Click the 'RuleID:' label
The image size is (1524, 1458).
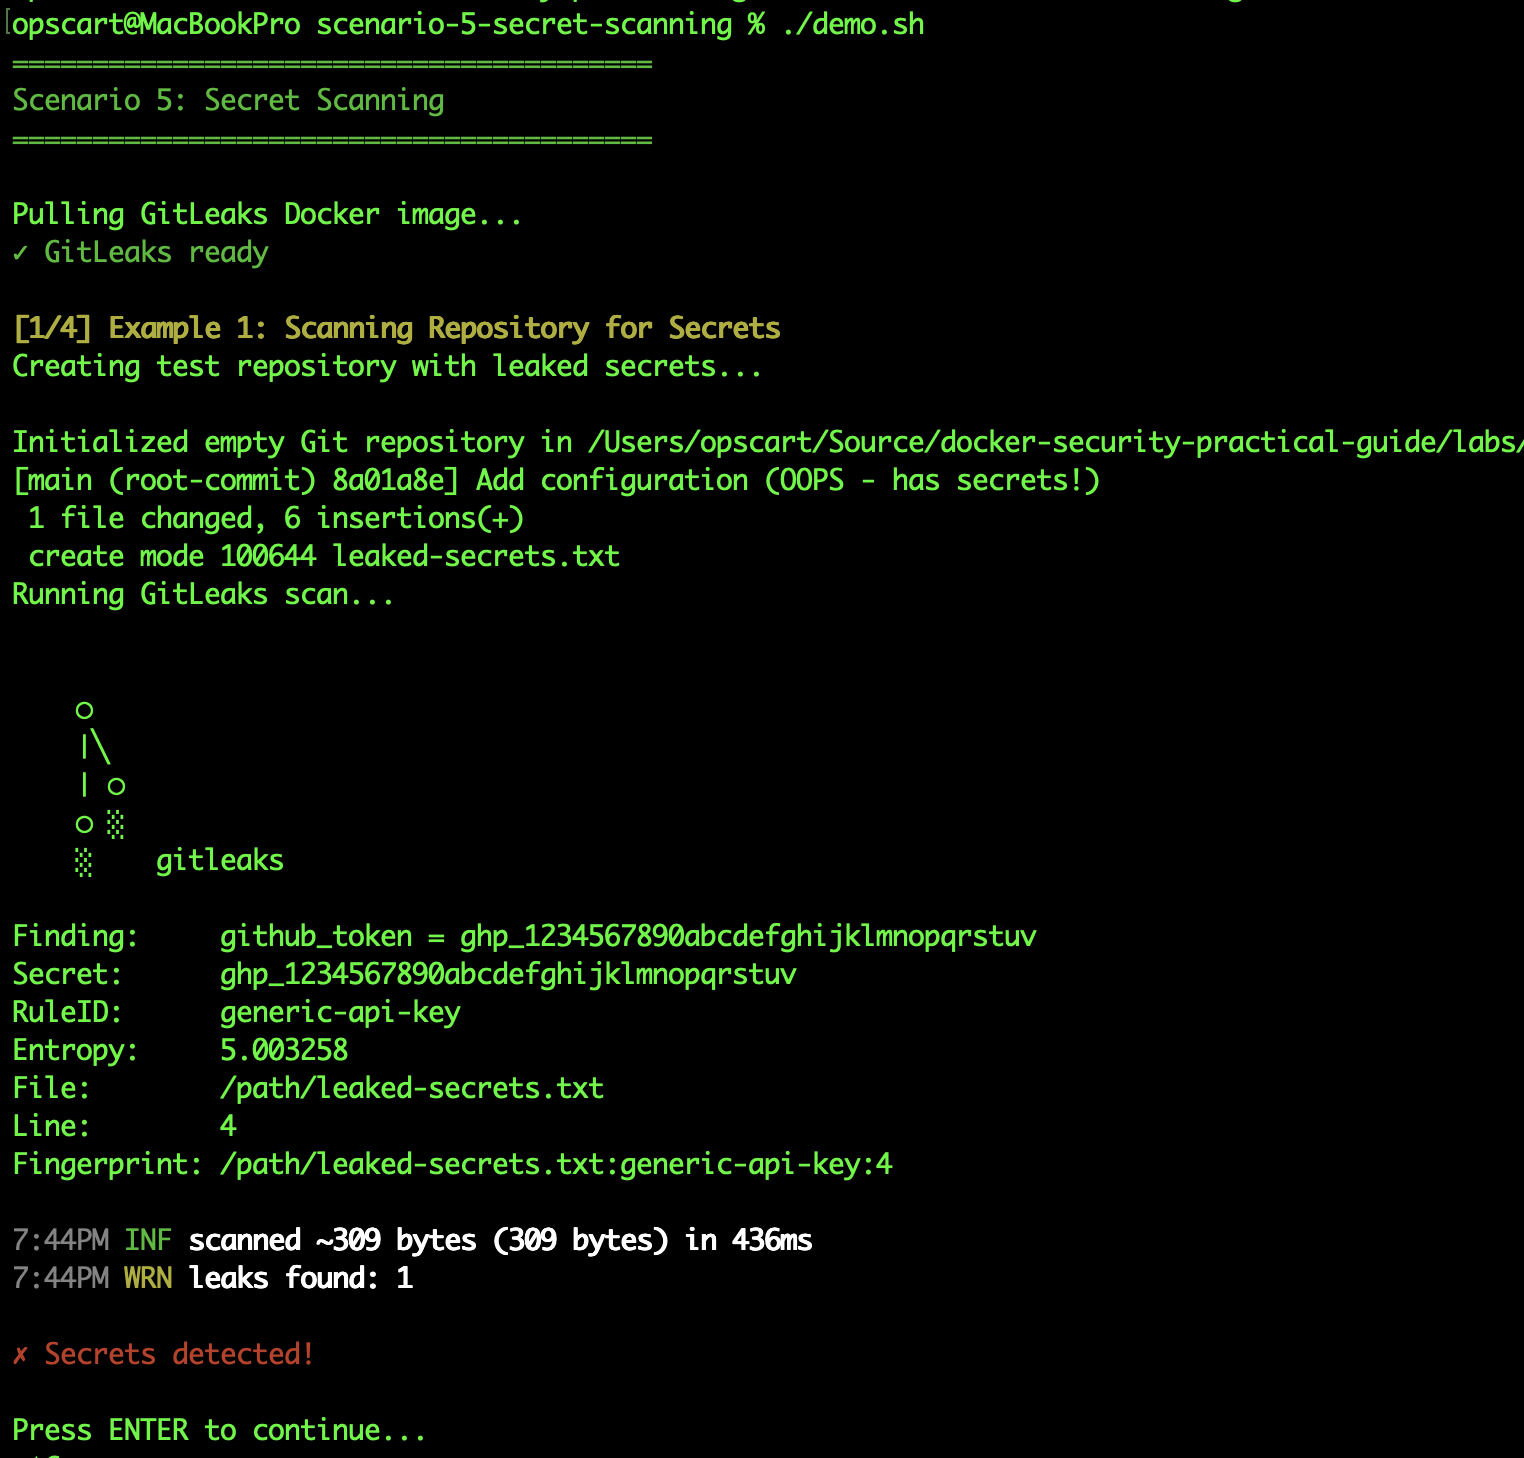67,1012
